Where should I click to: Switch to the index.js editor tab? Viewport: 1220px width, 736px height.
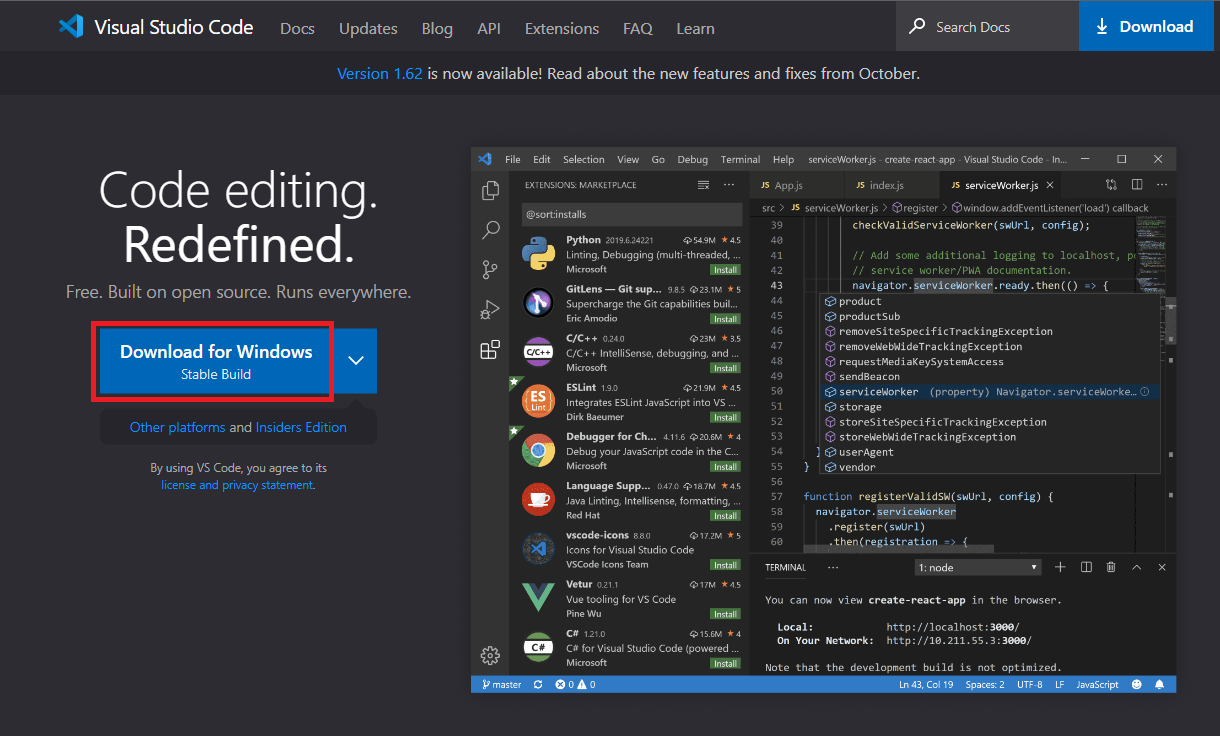(890, 184)
